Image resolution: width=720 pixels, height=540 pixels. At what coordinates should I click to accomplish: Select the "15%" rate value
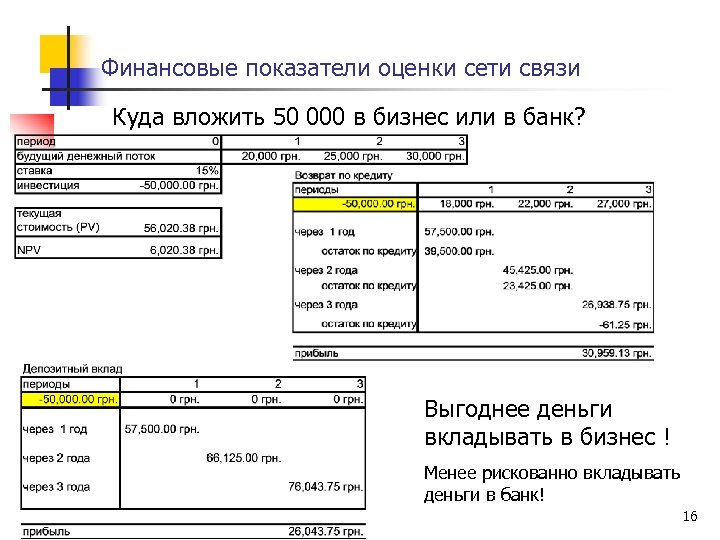pyautogui.click(x=207, y=170)
